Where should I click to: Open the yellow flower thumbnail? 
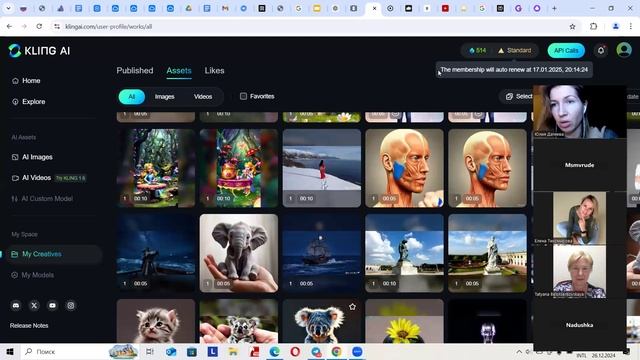[x=404, y=321]
